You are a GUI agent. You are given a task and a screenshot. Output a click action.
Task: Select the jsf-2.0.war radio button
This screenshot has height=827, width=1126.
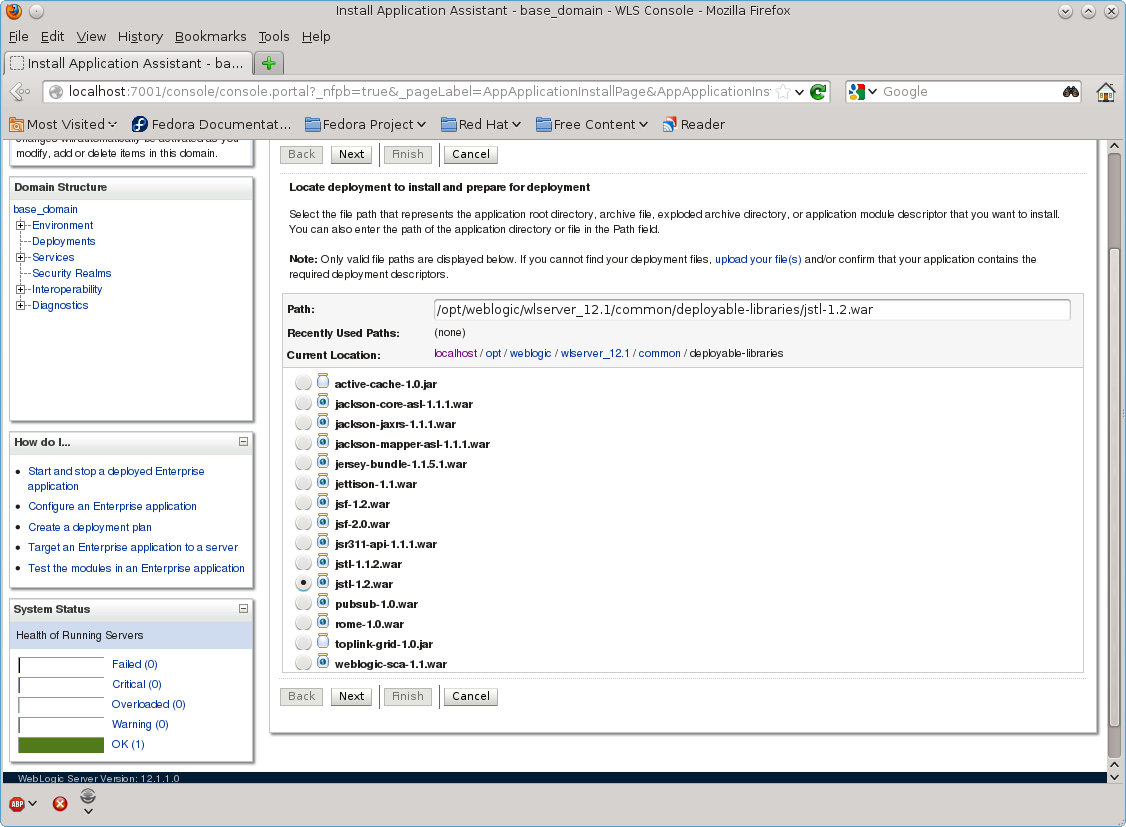pyautogui.click(x=303, y=522)
